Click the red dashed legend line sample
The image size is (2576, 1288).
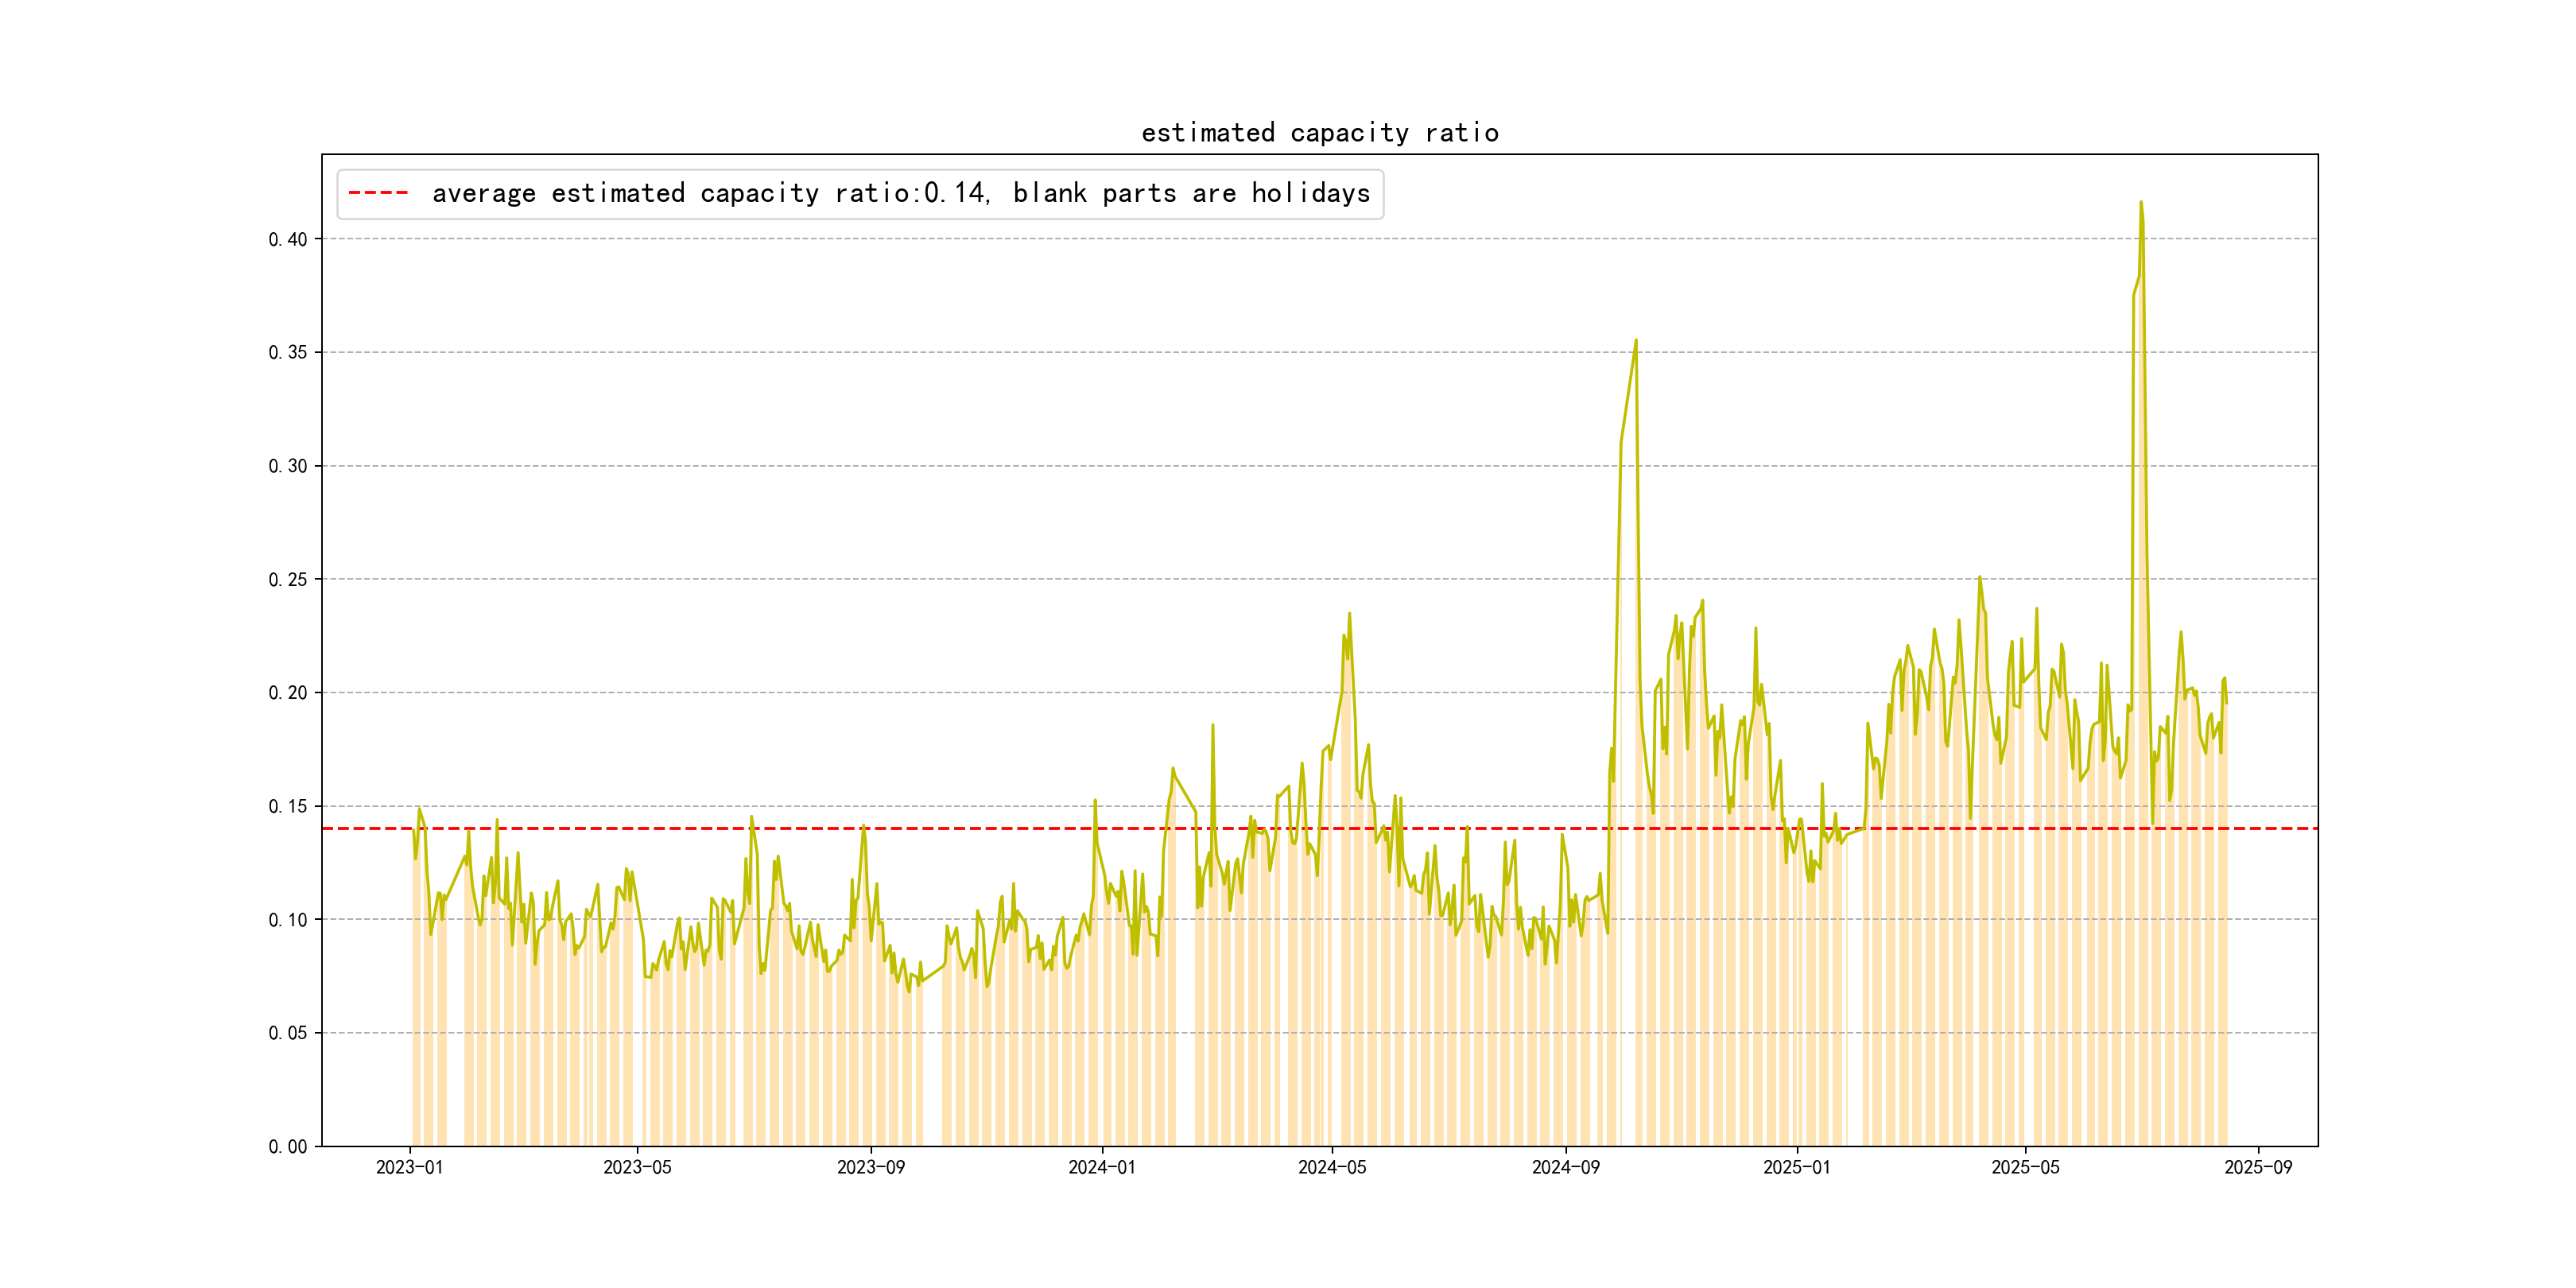[378, 193]
